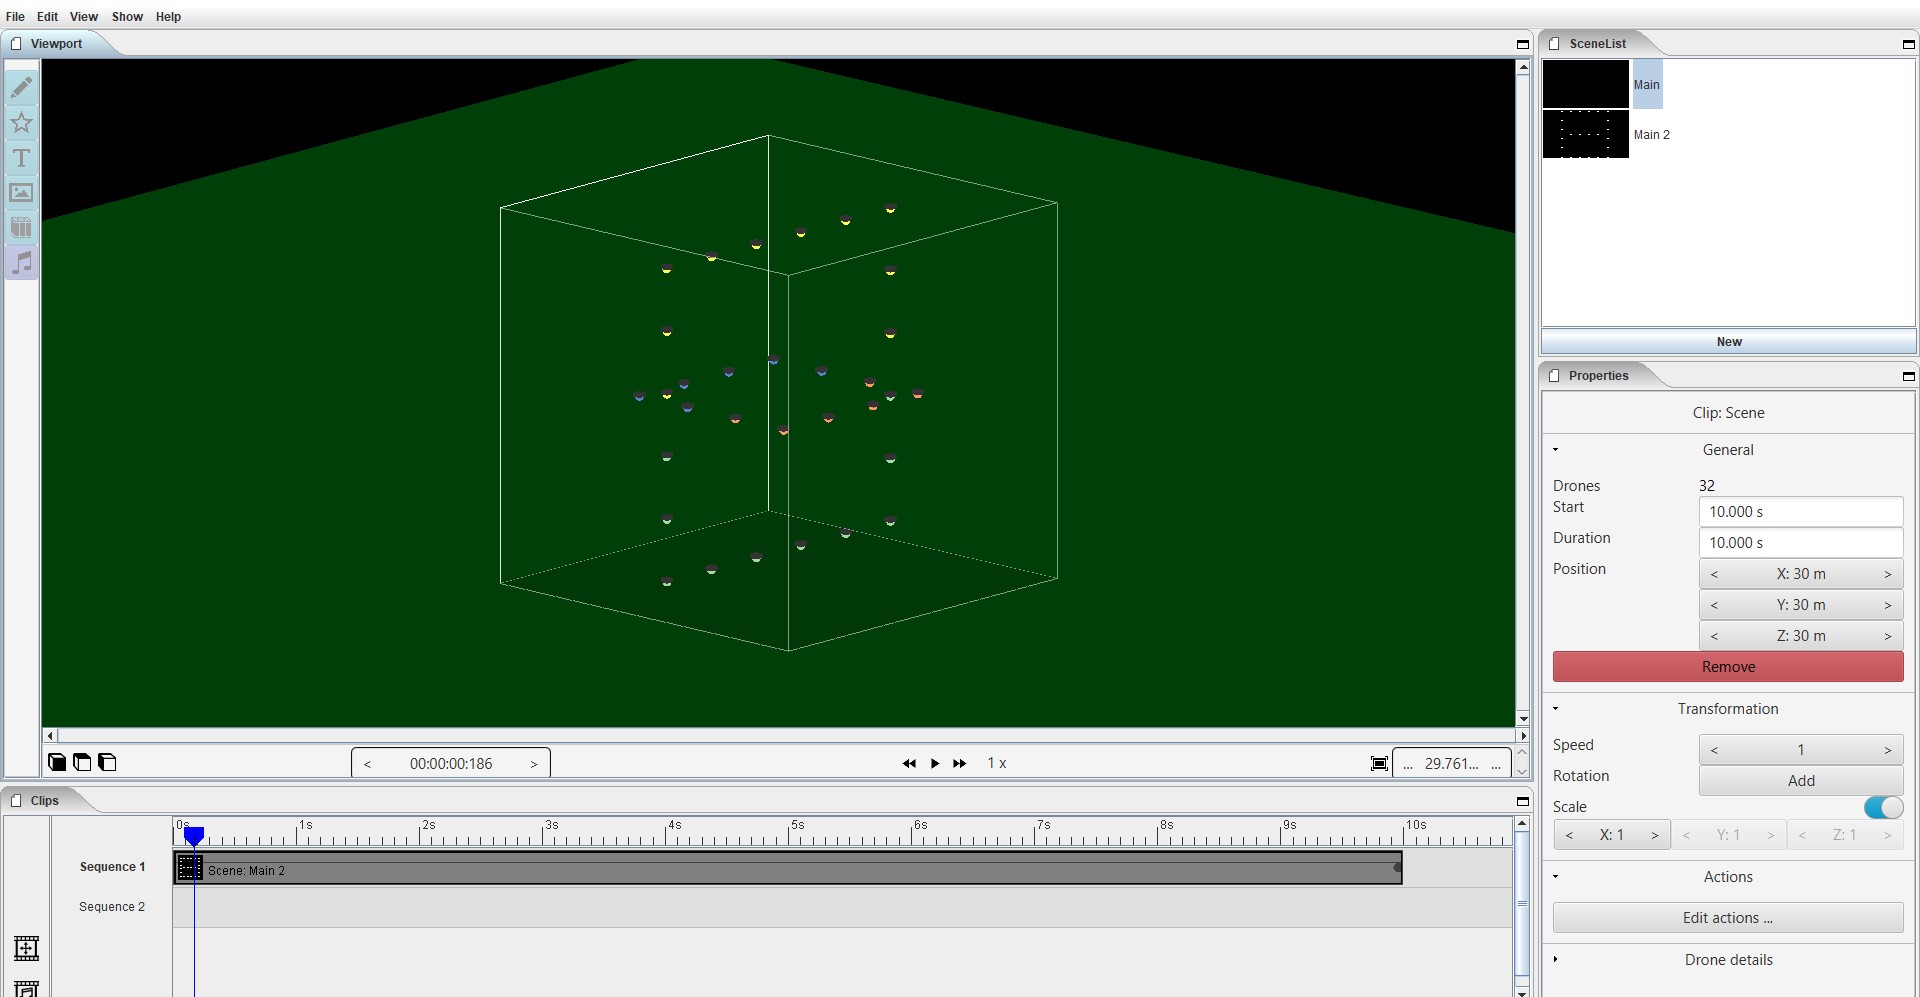This screenshot has height=997, width=1920.
Task: Click the fit-to-screen icon in viewport
Action: pos(1379,764)
